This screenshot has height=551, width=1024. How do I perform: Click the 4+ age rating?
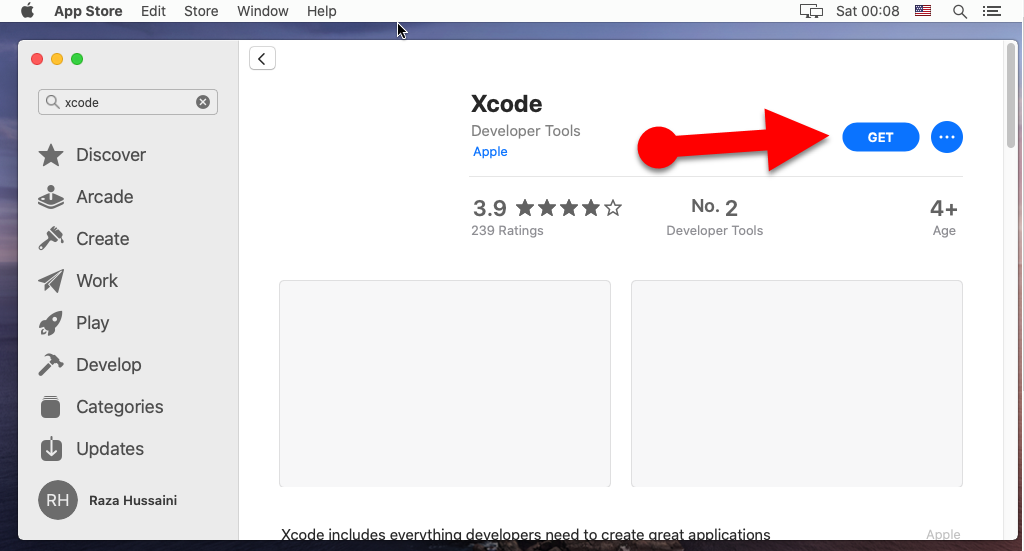click(x=944, y=209)
